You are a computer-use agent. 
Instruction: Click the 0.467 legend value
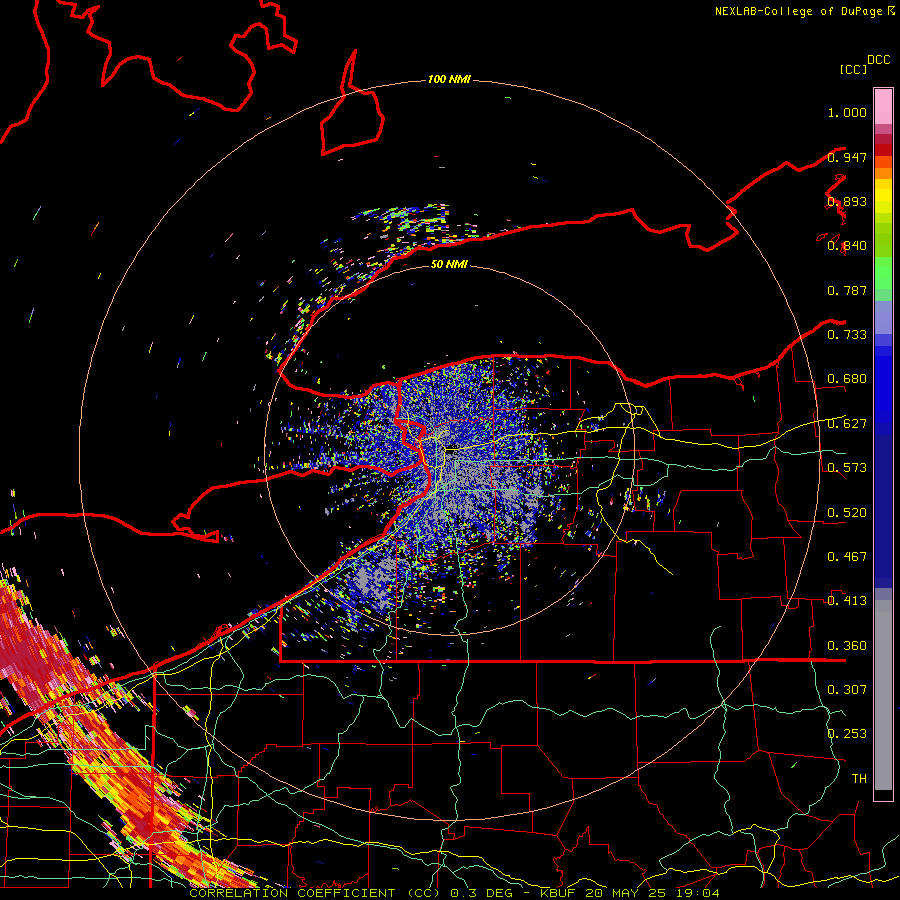(x=847, y=557)
